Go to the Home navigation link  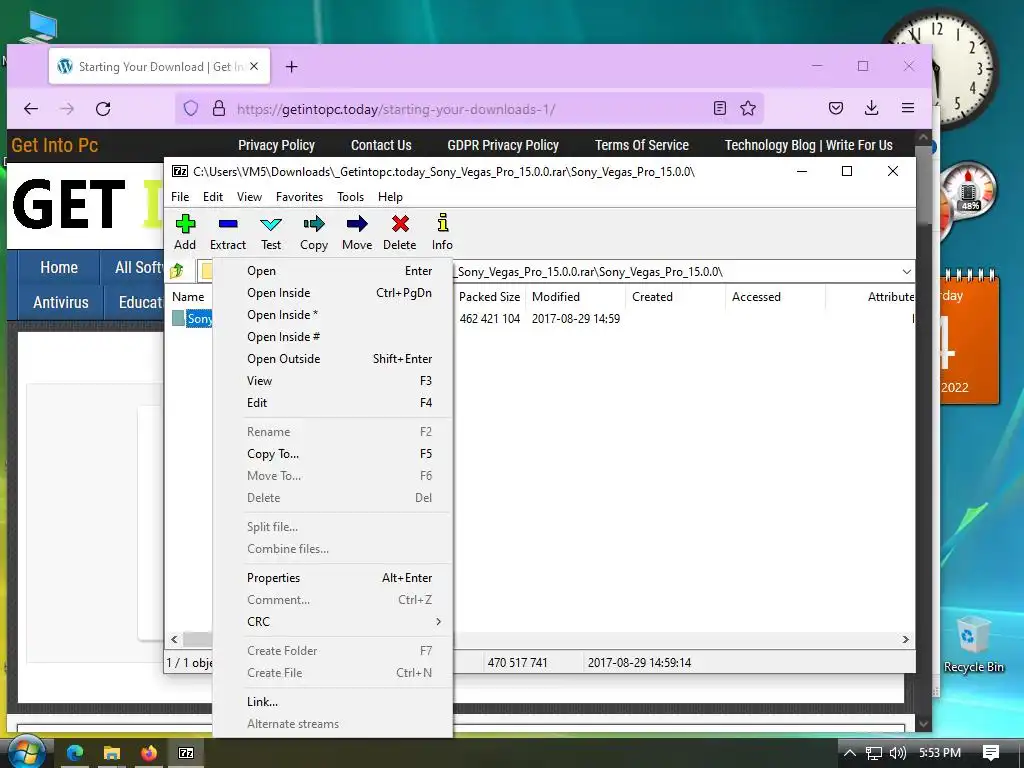click(x=59, y=267)
